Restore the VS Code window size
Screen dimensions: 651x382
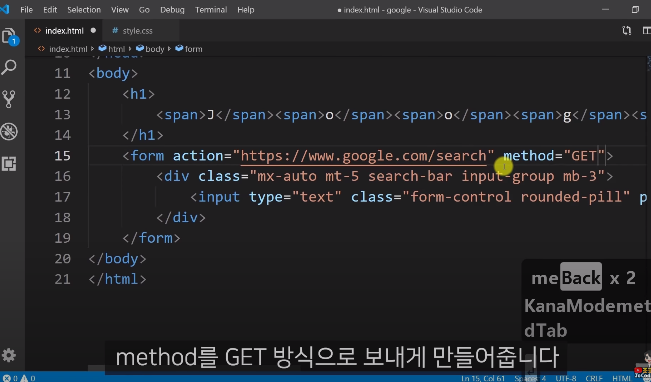click(635, 9)
